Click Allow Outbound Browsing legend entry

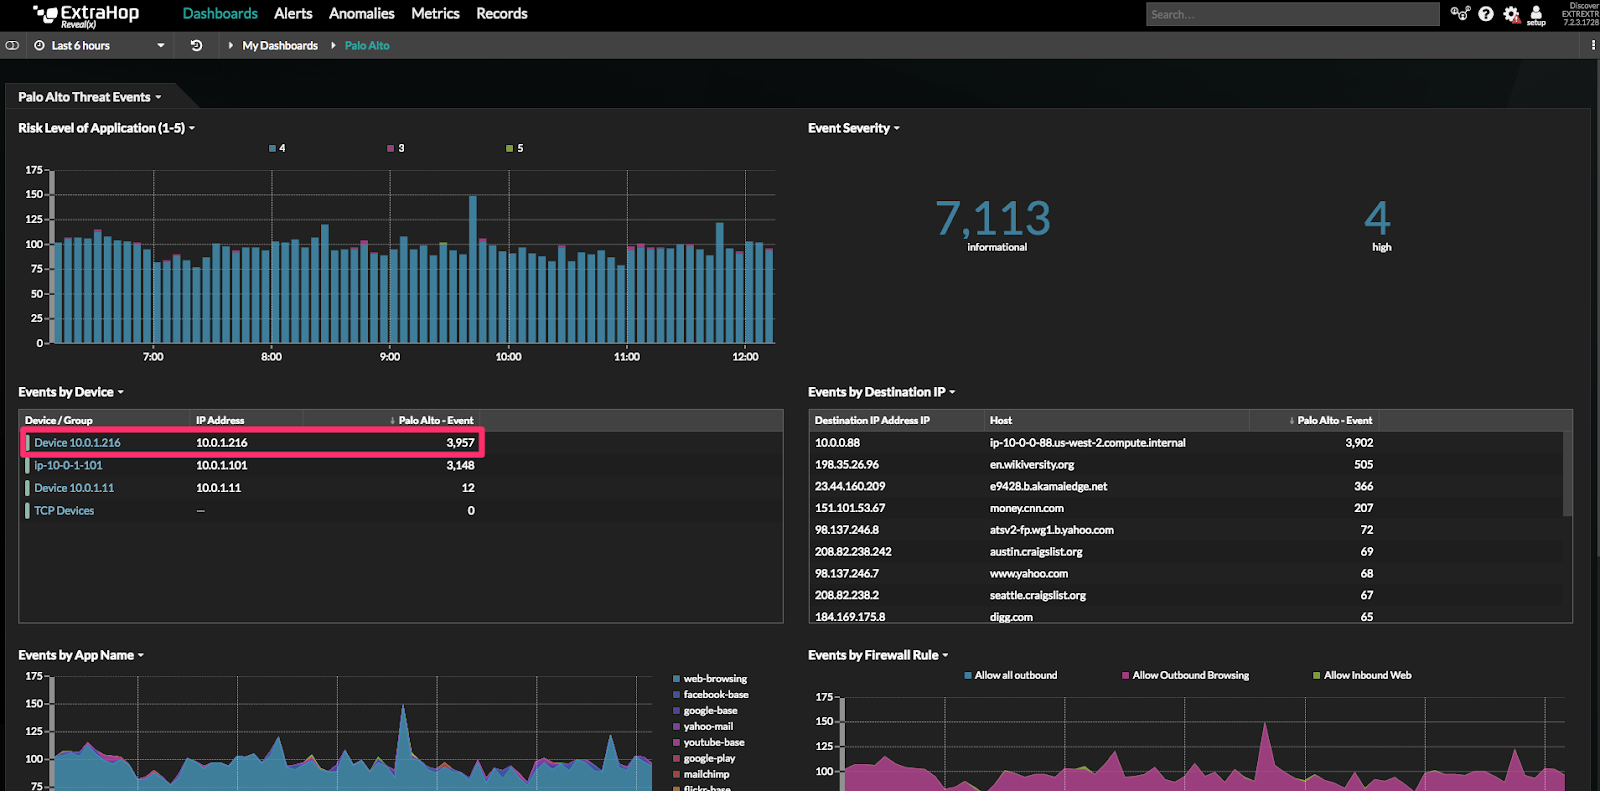[x=1185, y=675]
